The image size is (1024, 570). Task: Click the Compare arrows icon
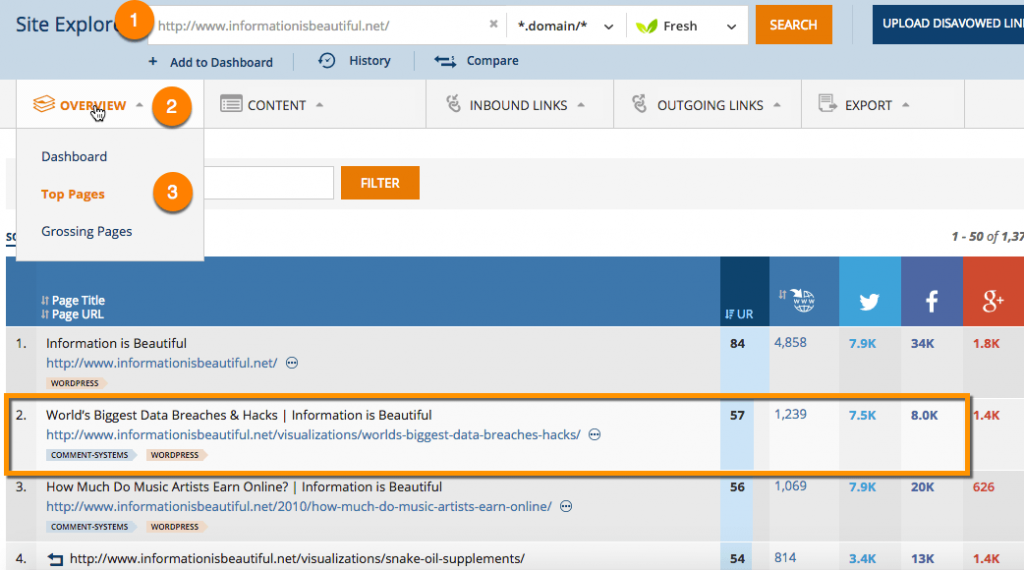tap(445, 61)
